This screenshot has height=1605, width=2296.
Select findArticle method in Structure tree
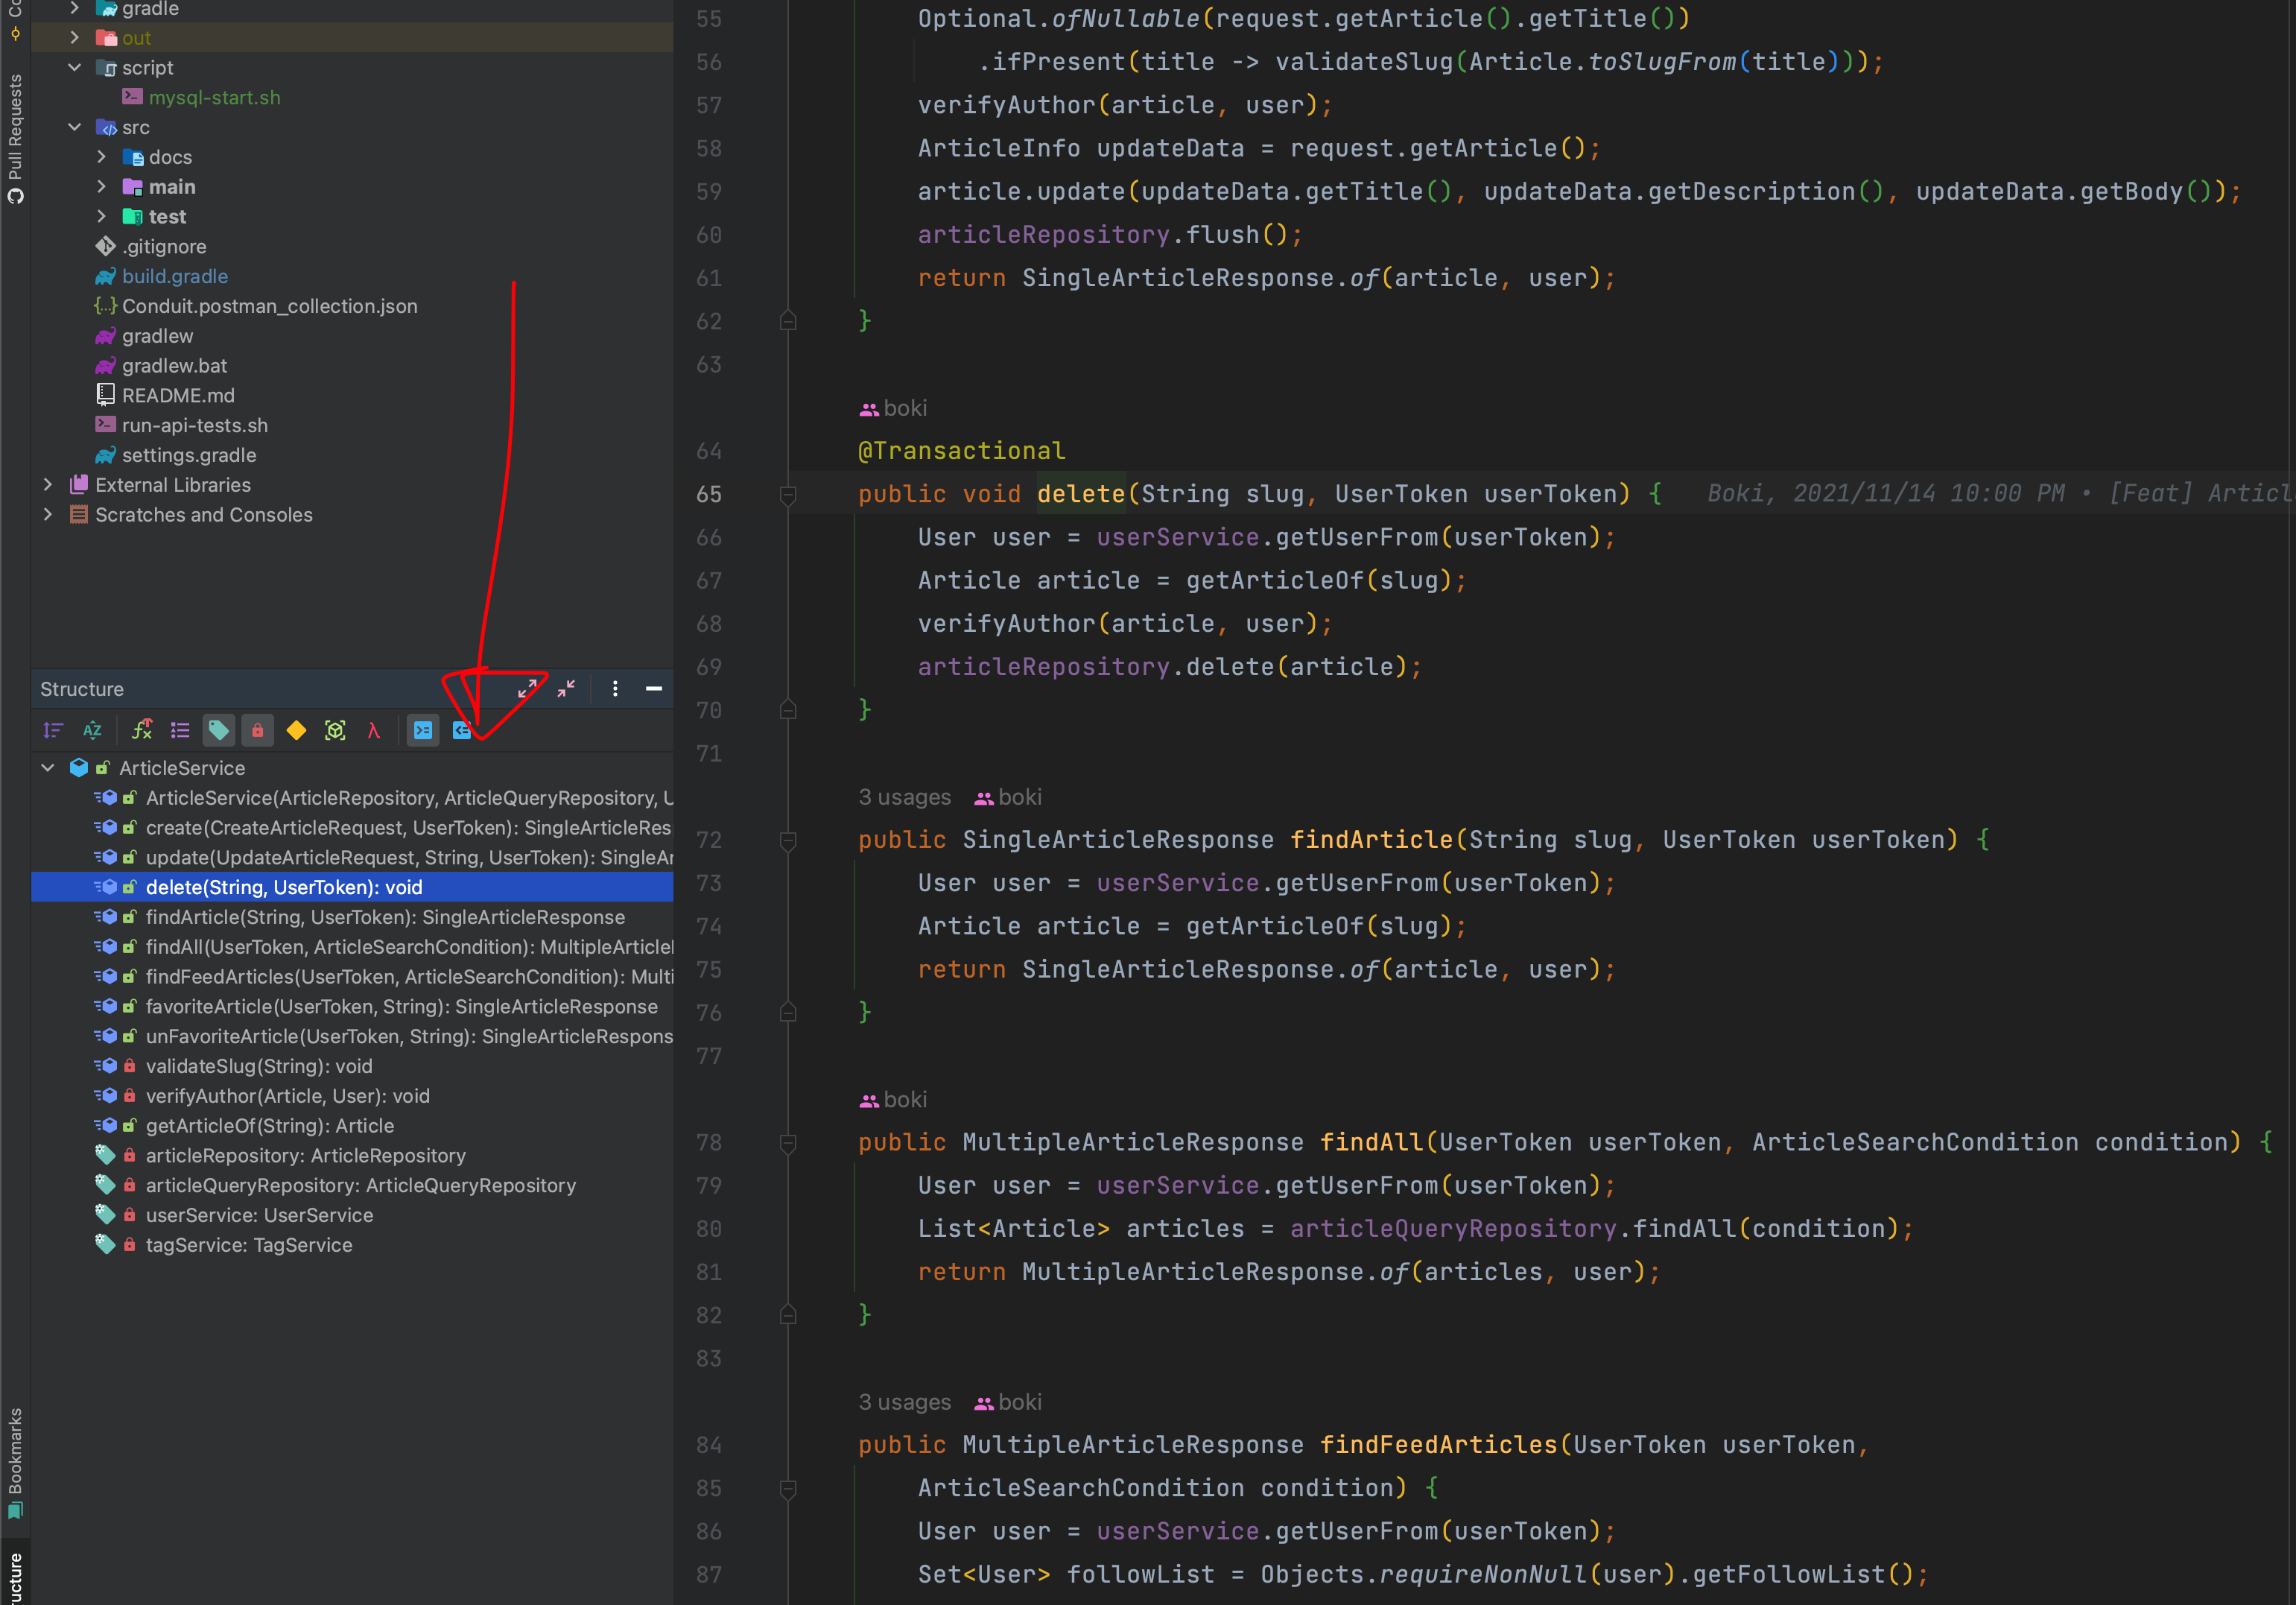click(385, 917)
